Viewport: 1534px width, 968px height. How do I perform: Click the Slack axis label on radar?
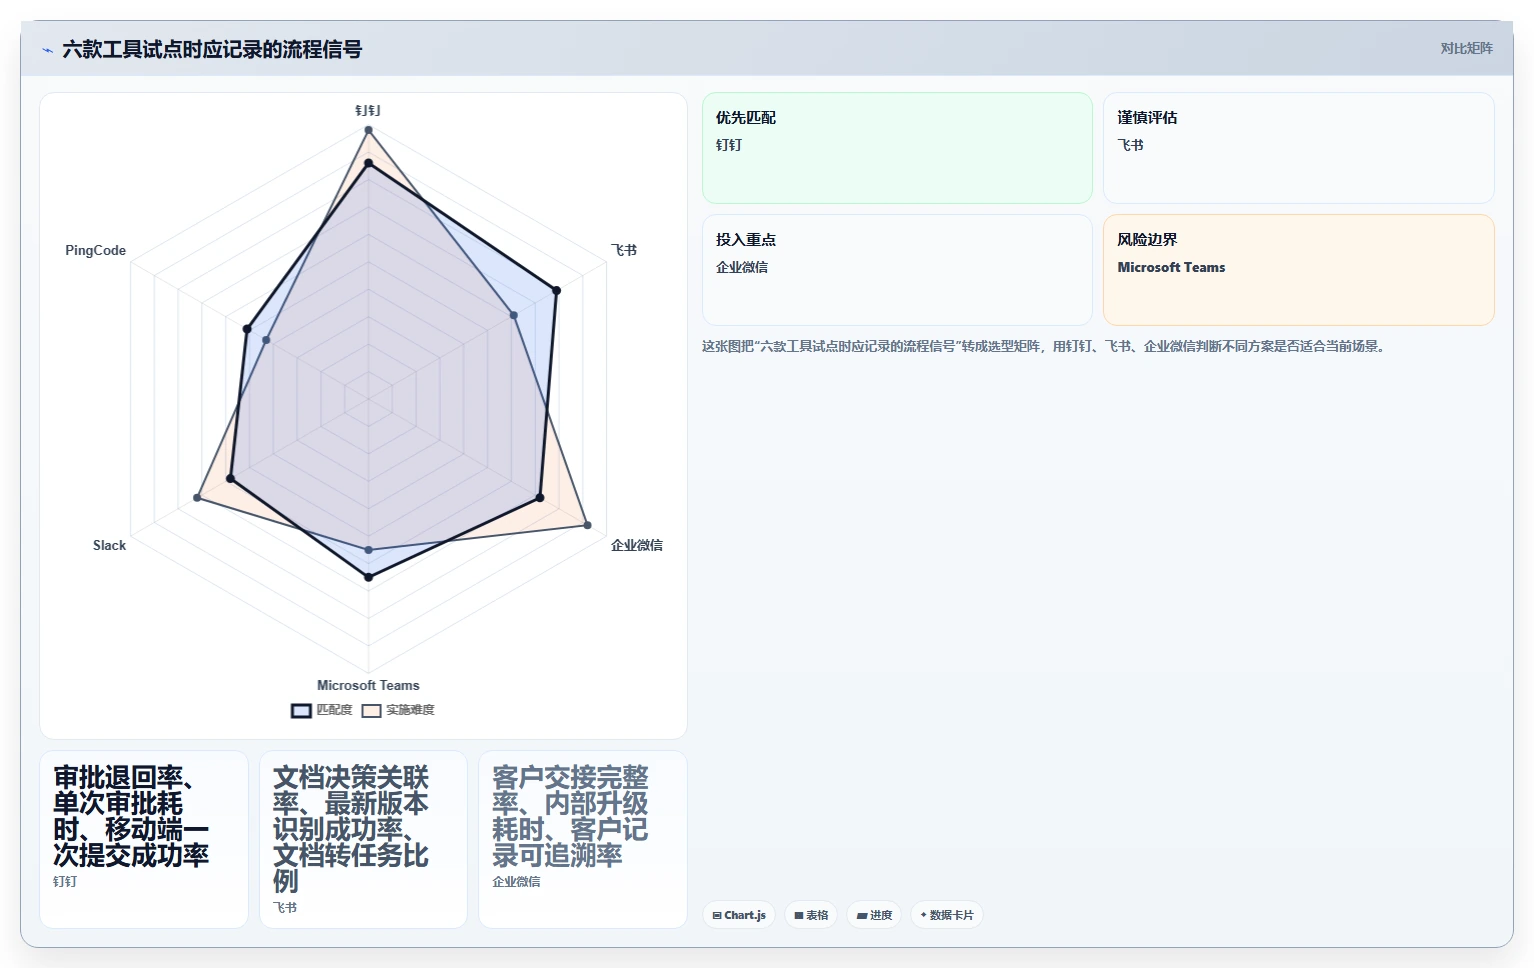click(109, 545)
